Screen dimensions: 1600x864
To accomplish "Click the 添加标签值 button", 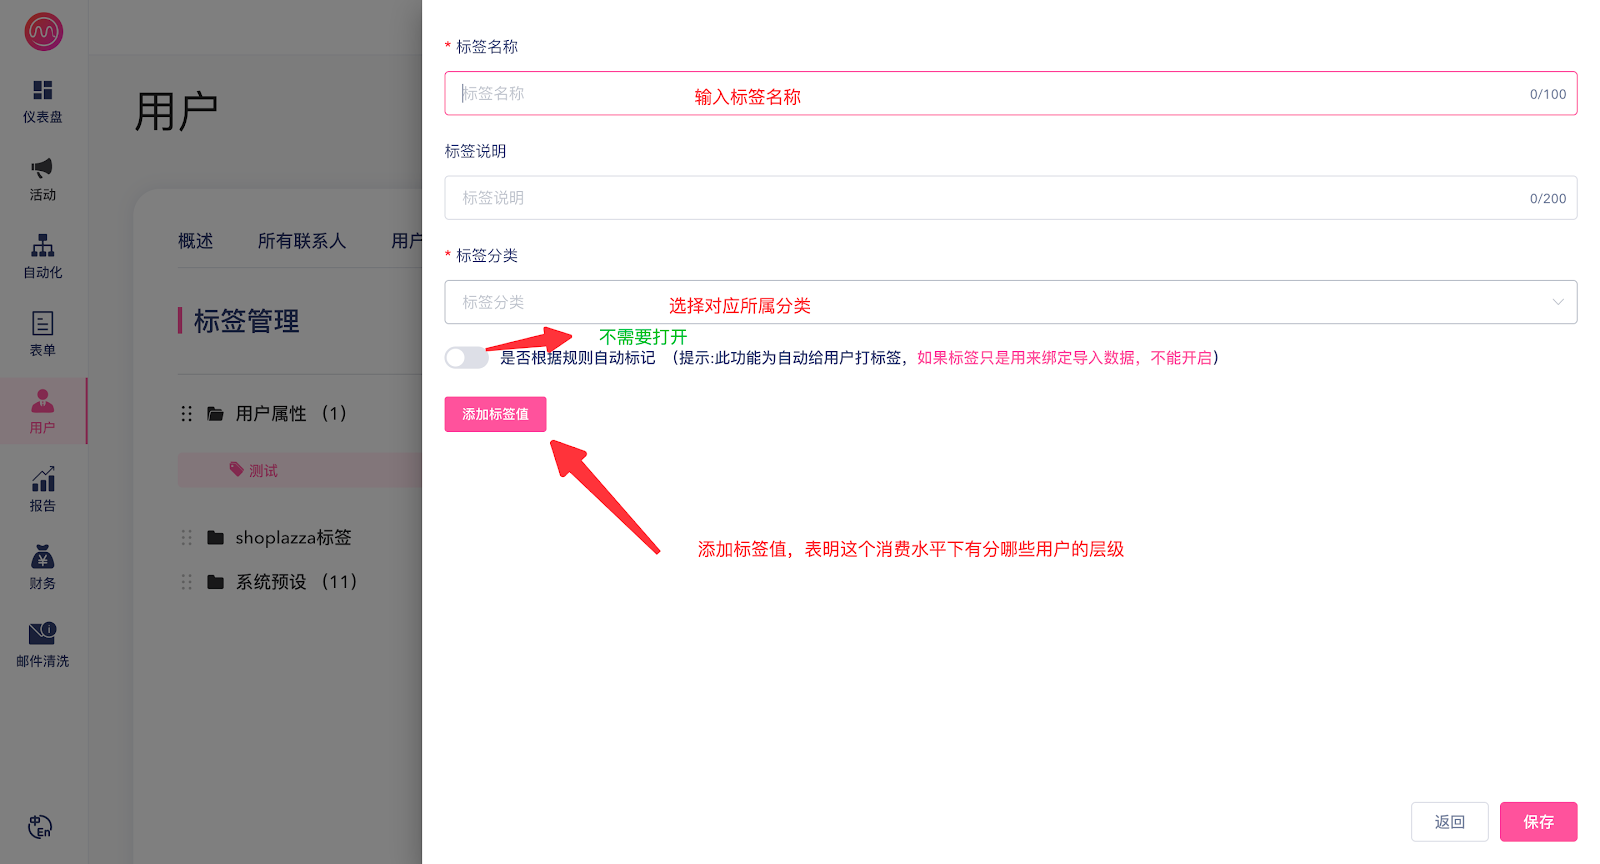I will coord(495,414).
